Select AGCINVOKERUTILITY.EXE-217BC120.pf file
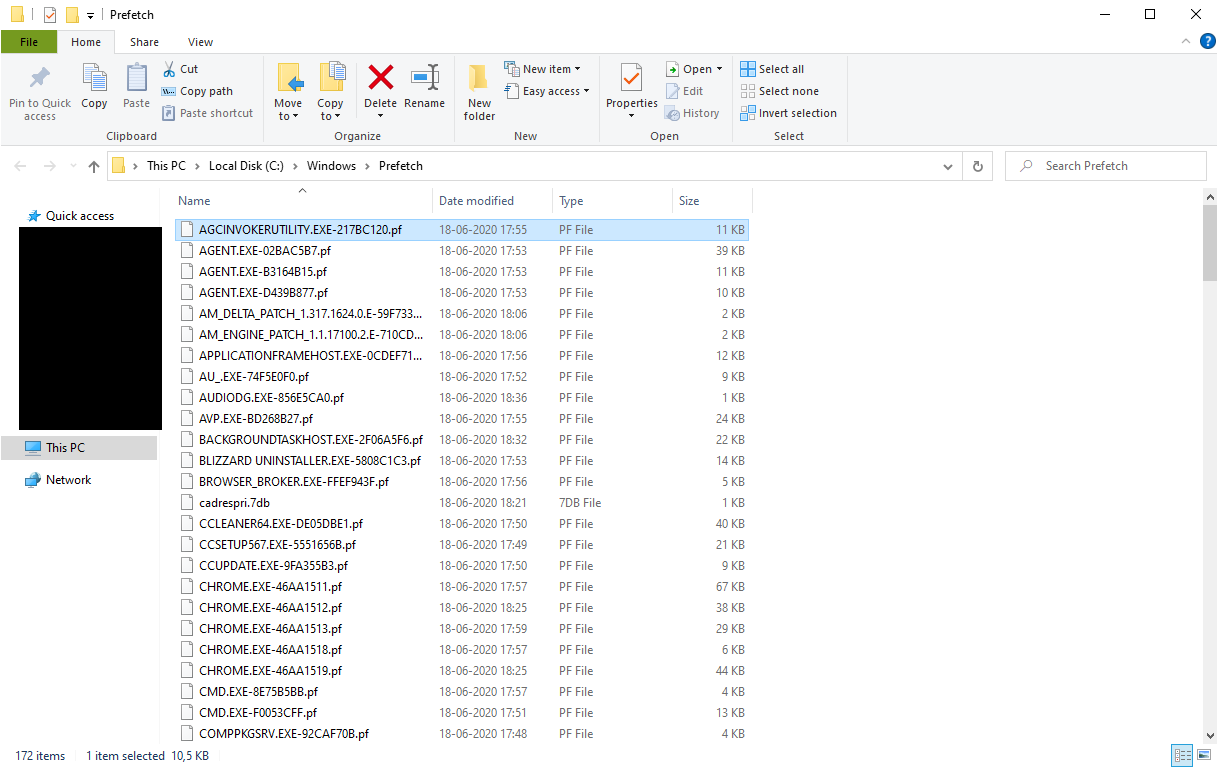This screenshot has height=768, width=1217. [x=461, y=230]
